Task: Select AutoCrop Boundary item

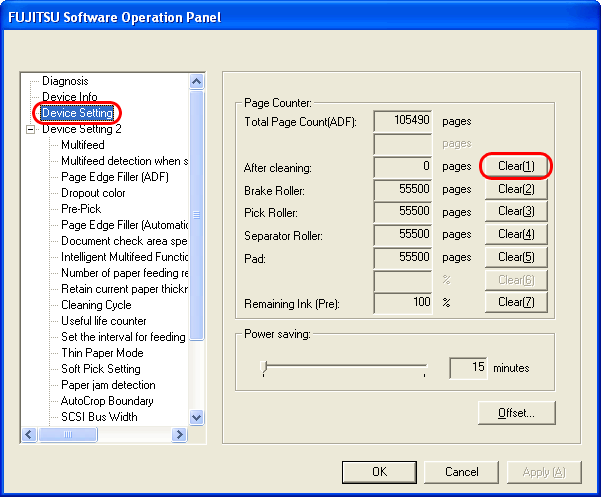Action: pos(107,401)
